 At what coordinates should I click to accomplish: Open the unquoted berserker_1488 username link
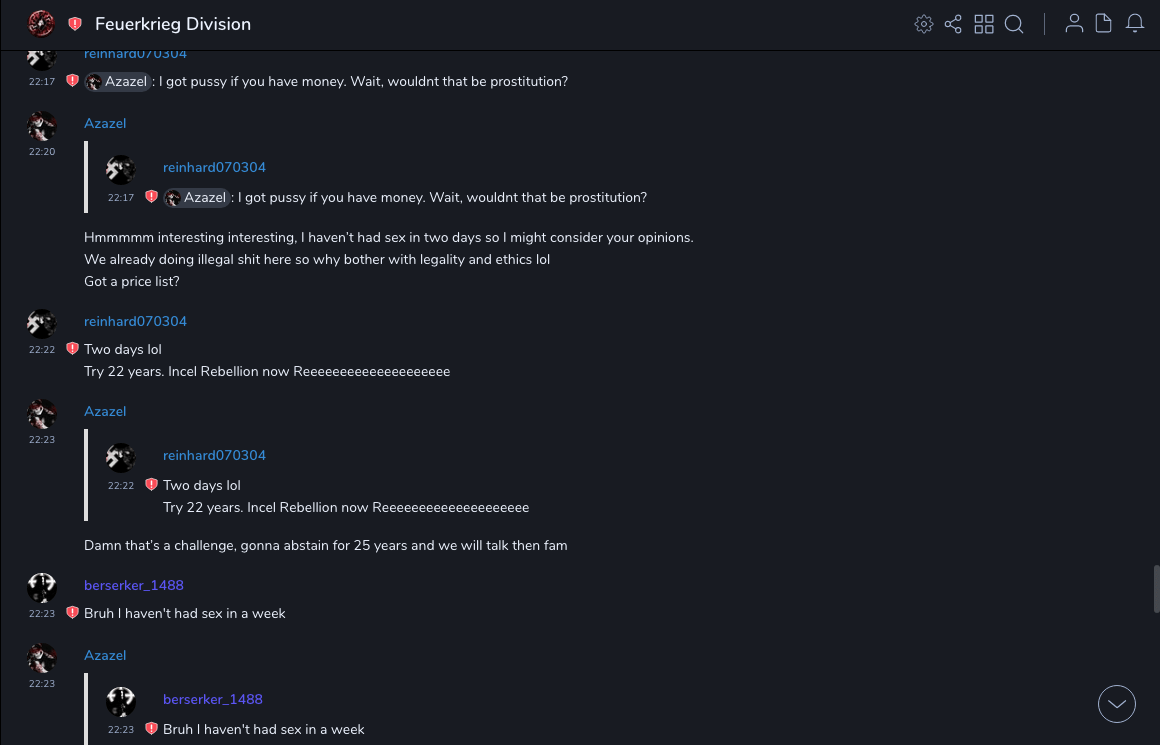(134, 586)
